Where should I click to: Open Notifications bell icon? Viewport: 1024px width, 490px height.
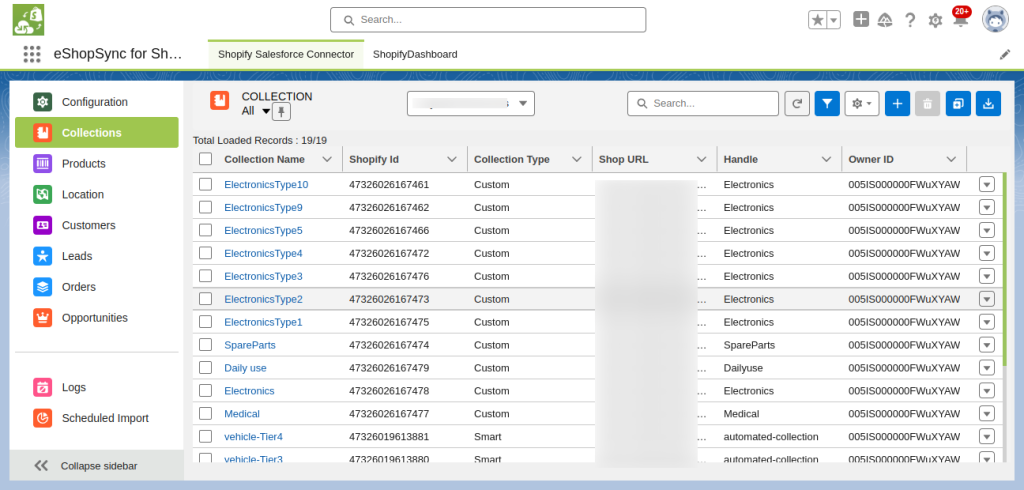961,20
